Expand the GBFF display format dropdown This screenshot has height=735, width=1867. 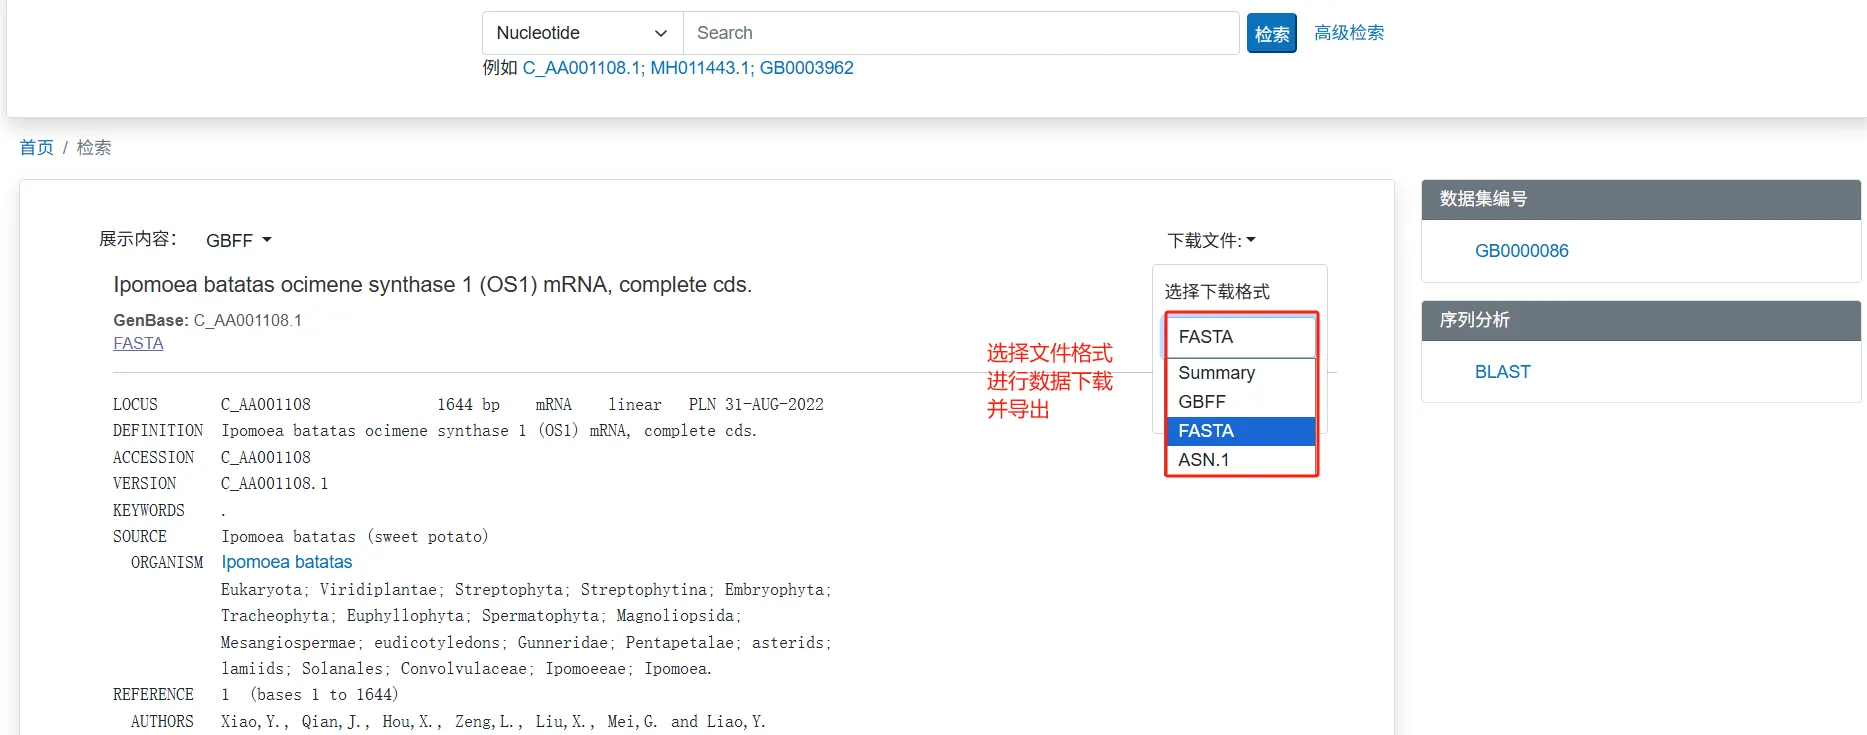238,241
